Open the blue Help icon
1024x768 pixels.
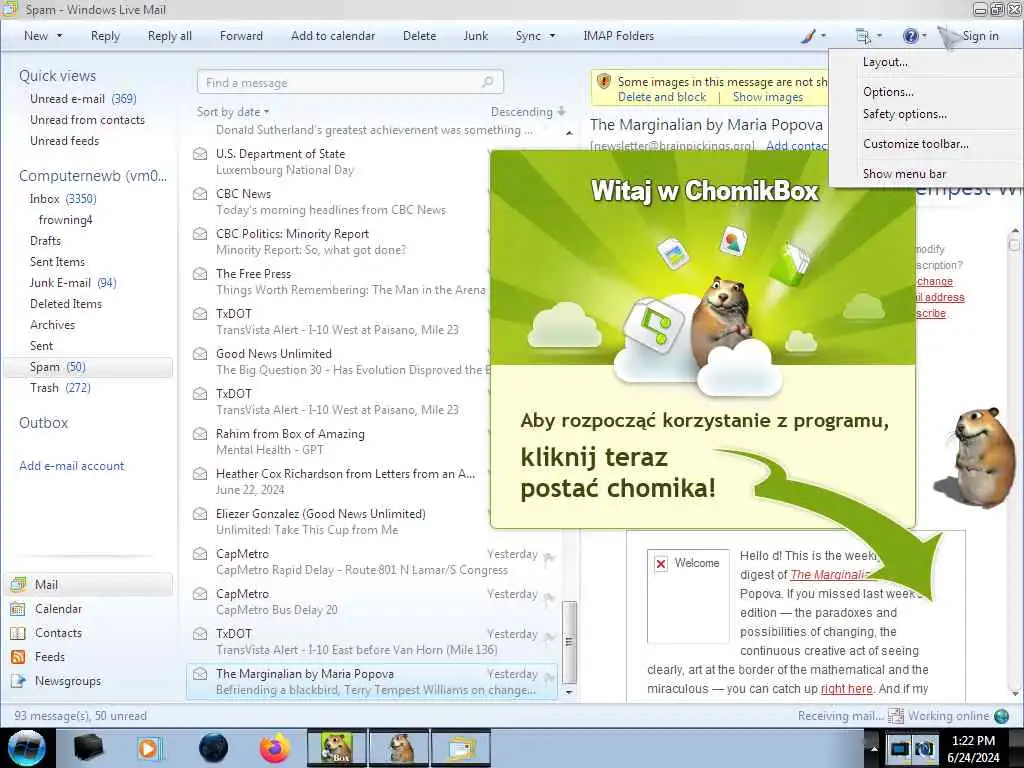point(910,36)
